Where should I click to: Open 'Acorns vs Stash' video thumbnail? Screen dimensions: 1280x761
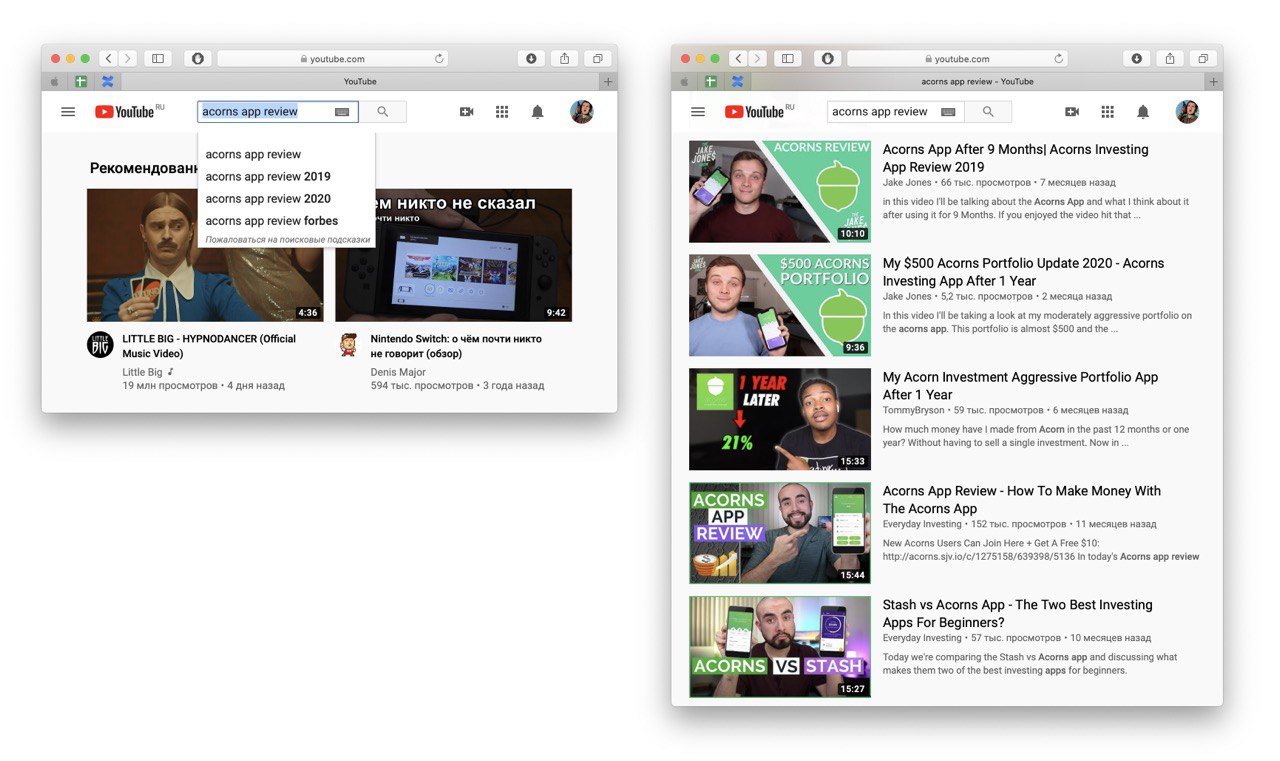(780, 647)
